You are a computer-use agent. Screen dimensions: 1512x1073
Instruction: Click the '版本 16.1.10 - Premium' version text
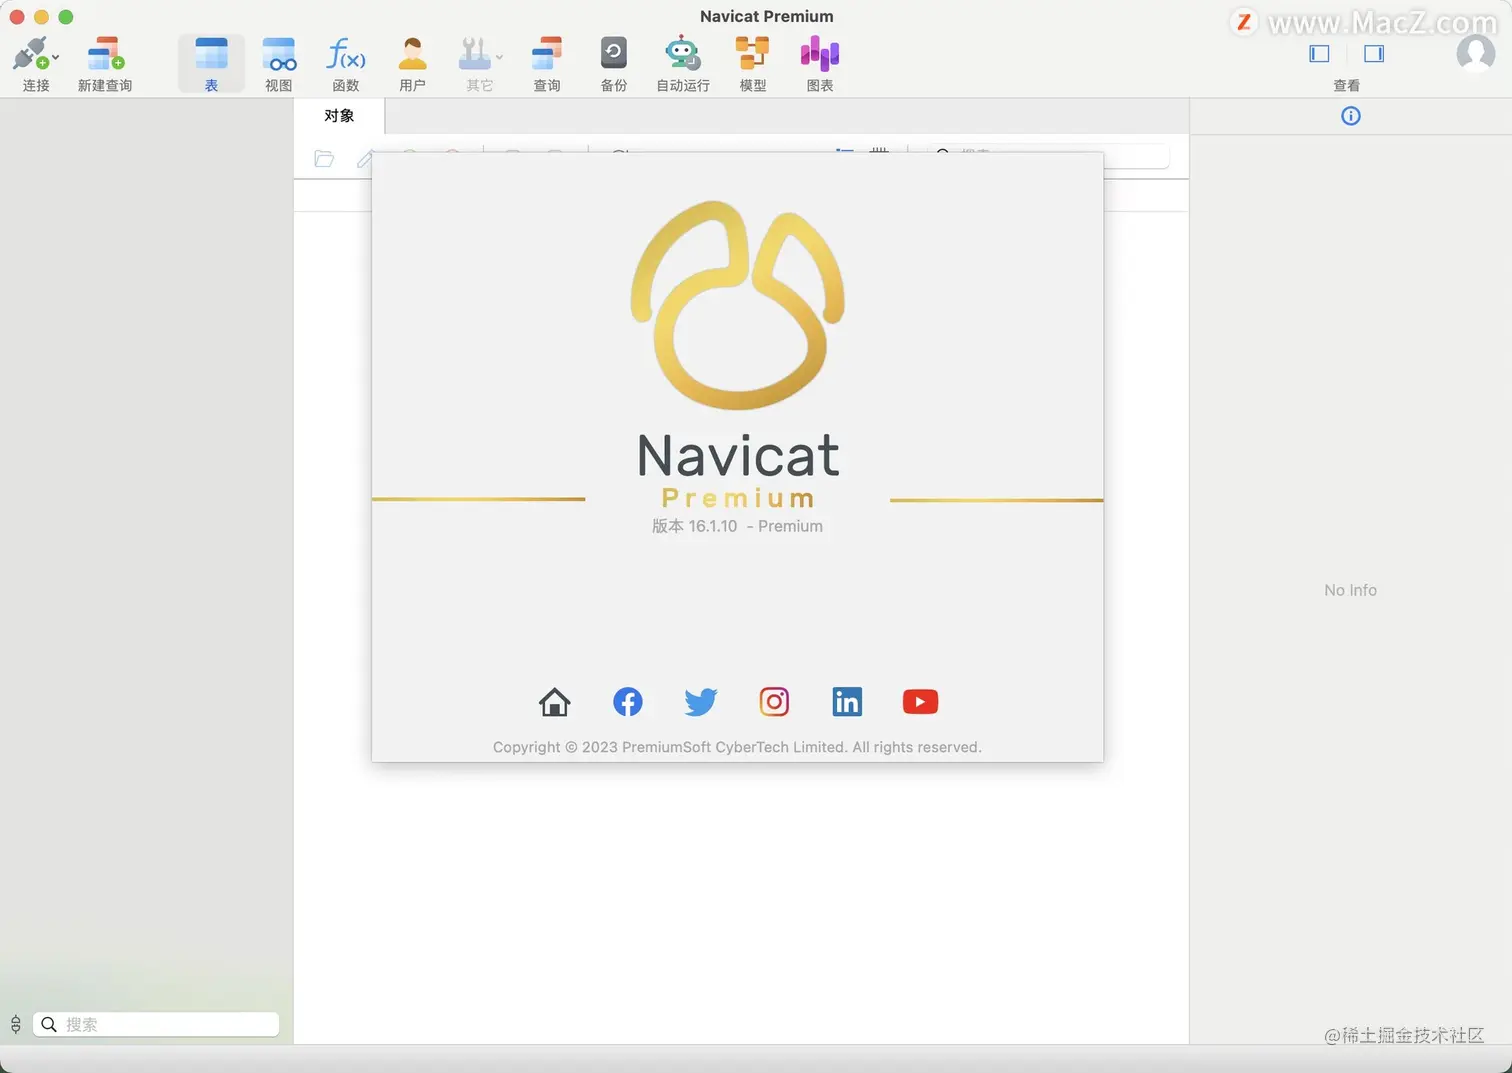[737, 526]
